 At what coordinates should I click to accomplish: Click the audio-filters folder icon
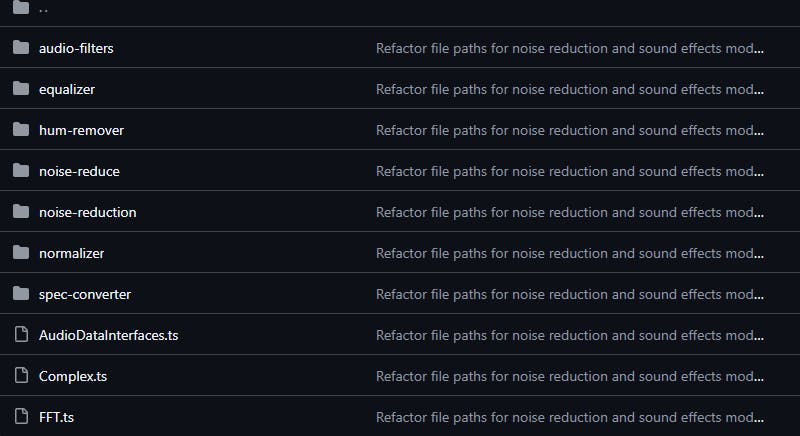click(21, 48)
